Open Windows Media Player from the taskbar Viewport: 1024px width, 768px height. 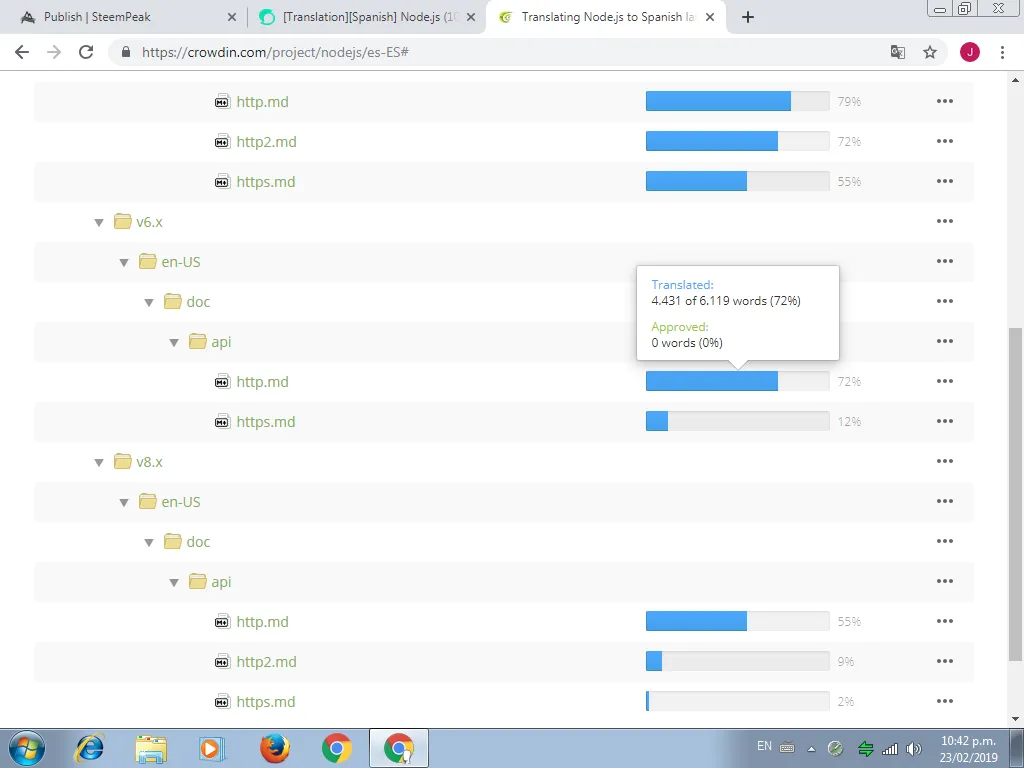(x=211, y=748)
